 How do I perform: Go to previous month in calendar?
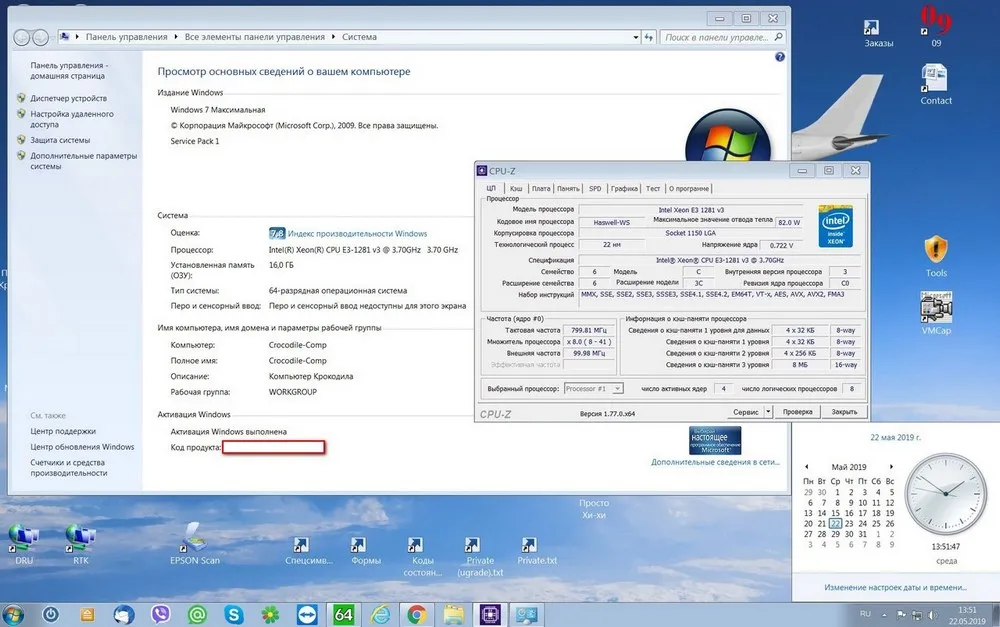[807, 467]
